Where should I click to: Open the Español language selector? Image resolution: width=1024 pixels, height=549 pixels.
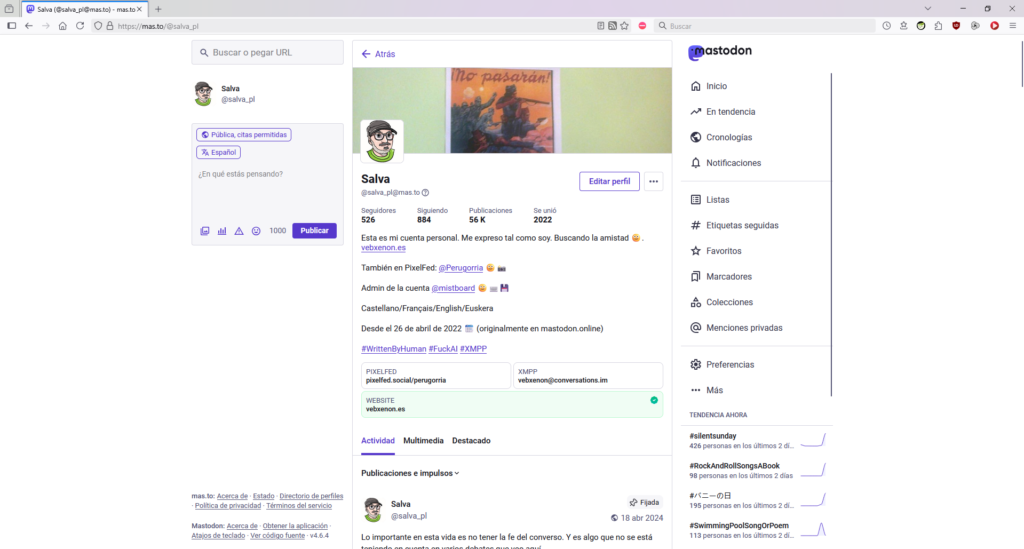coord(218,152)
